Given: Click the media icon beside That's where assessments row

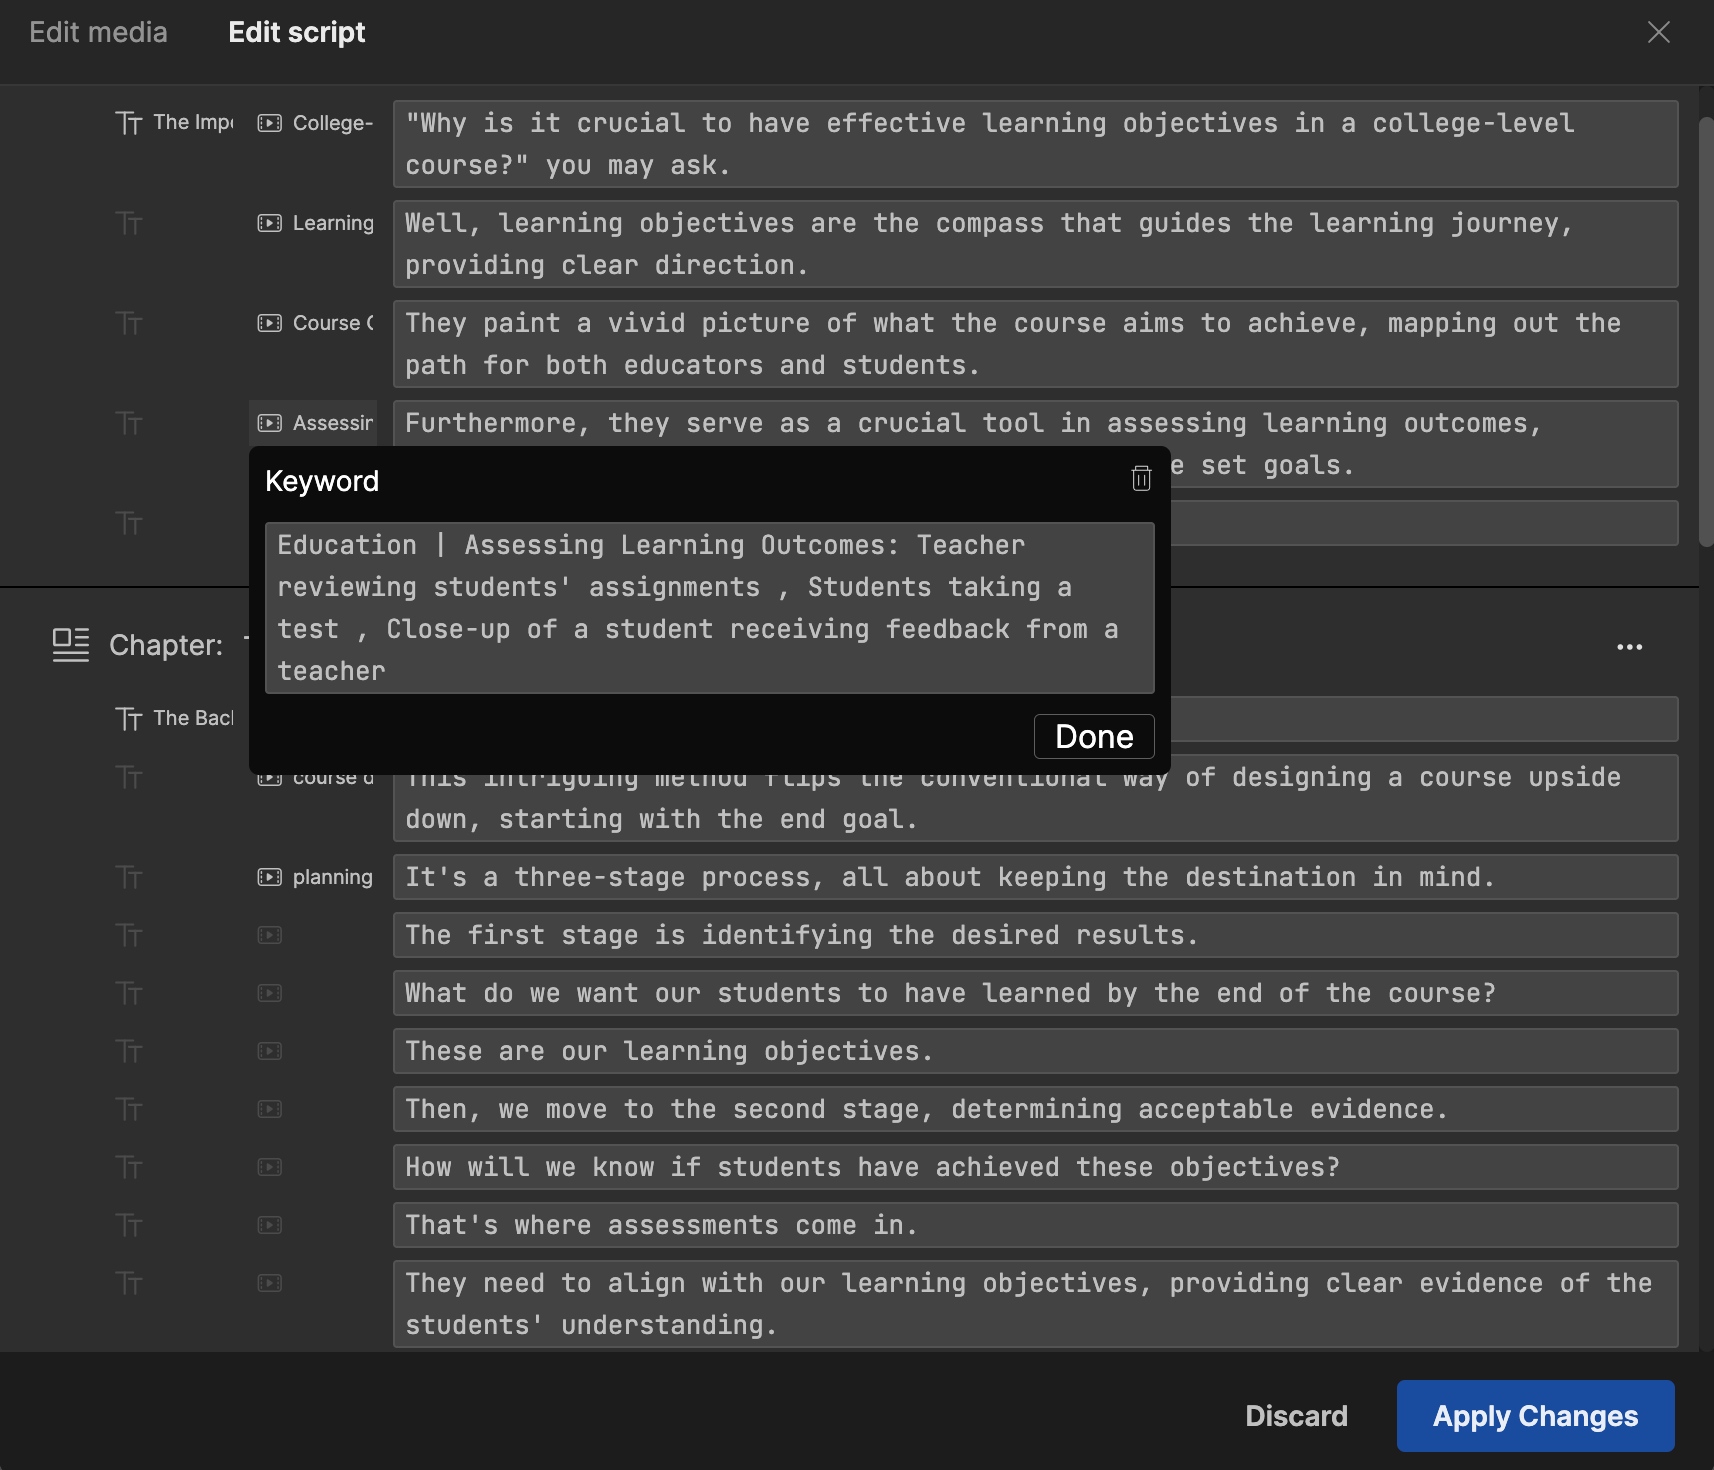Looking at the screenshot, I should [x=268, y=1225].
